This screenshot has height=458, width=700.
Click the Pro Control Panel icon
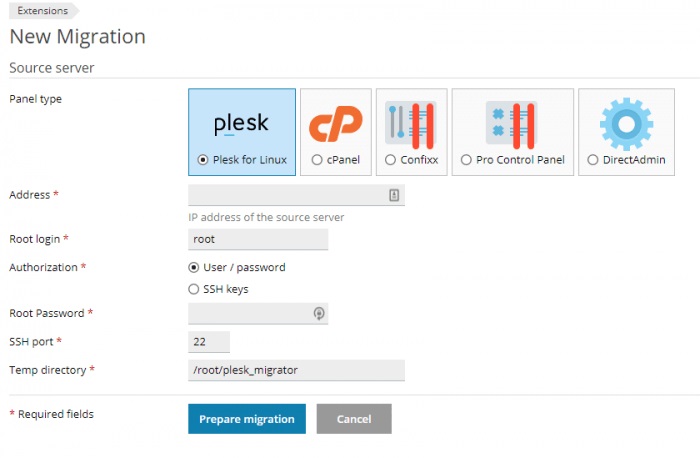point(512,125)
